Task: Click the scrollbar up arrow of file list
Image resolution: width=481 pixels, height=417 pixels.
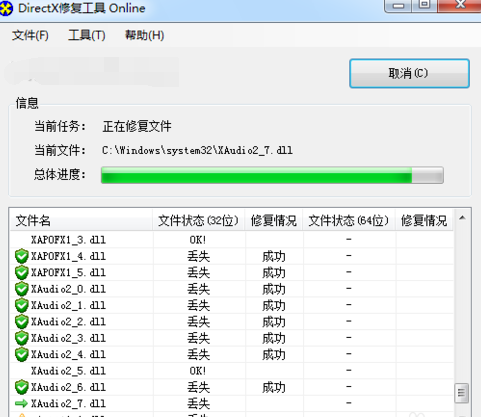Action: tap(462, 218)
